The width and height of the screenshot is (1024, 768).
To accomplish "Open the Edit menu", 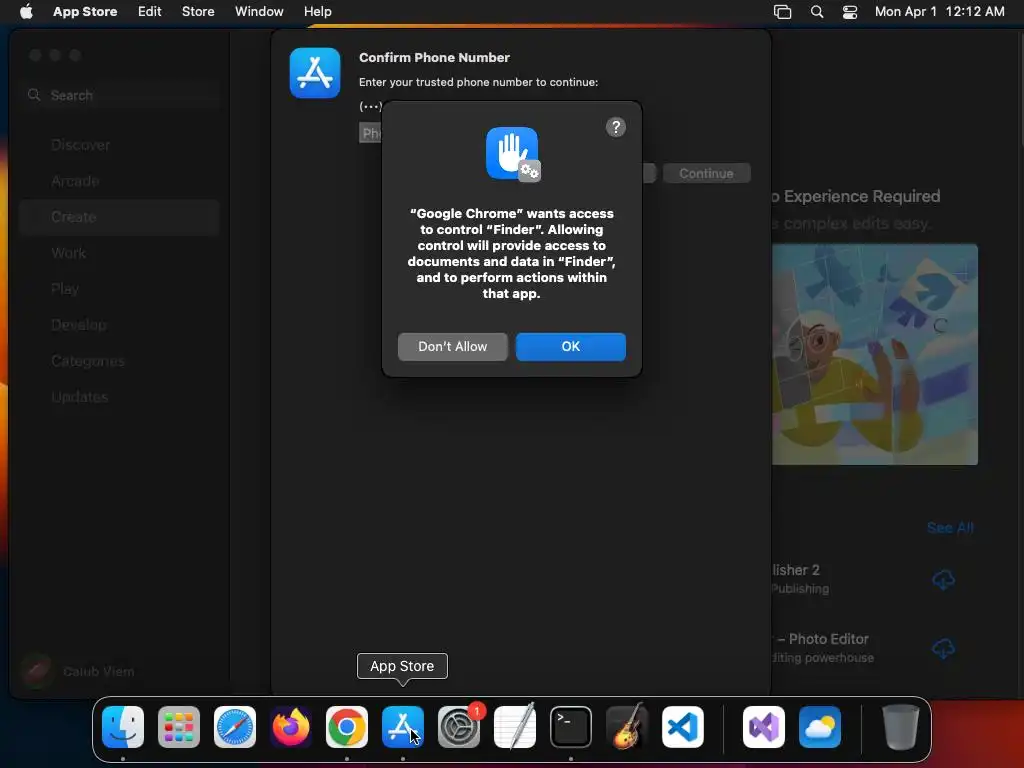I will point(150,11).
